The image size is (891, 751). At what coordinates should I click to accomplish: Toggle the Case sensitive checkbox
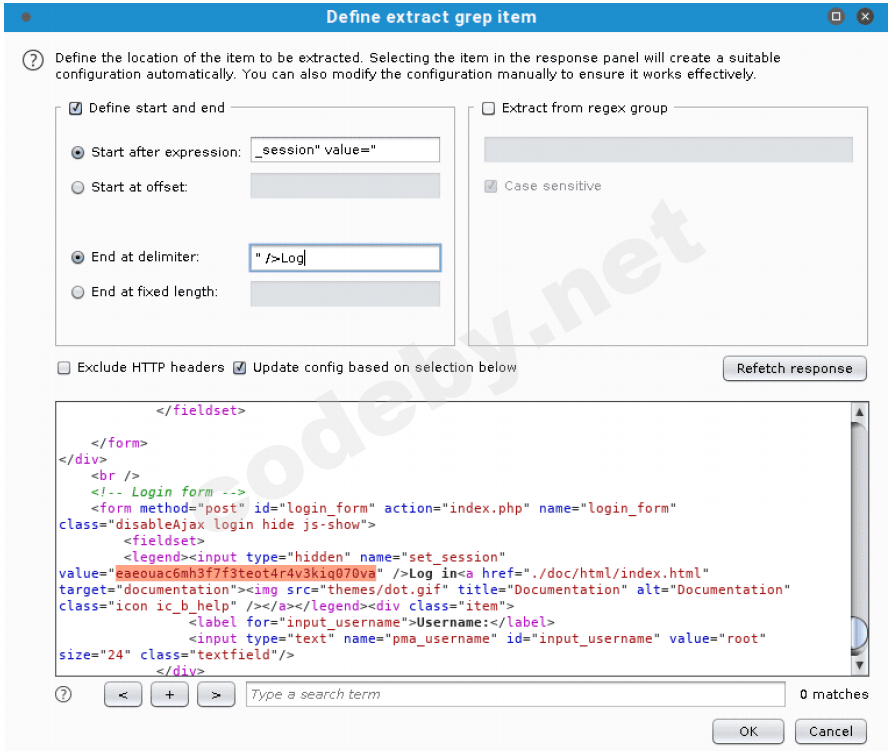click(490, 186)
